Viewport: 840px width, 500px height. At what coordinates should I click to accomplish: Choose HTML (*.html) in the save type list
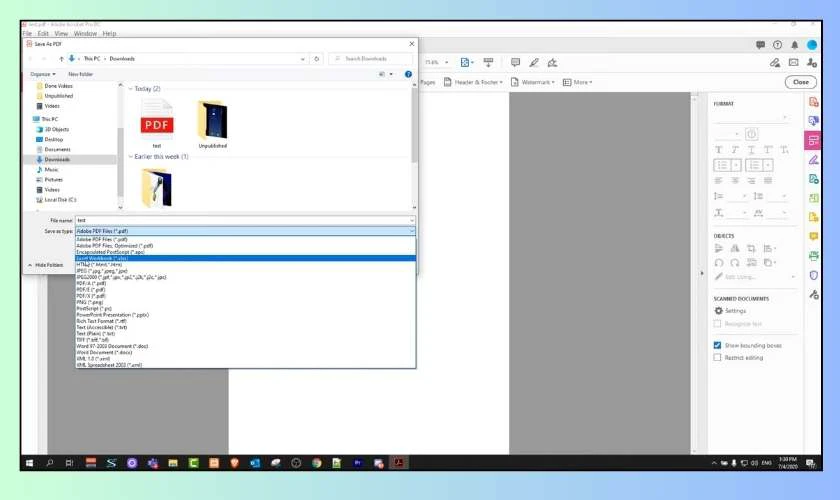pos(245,265)
